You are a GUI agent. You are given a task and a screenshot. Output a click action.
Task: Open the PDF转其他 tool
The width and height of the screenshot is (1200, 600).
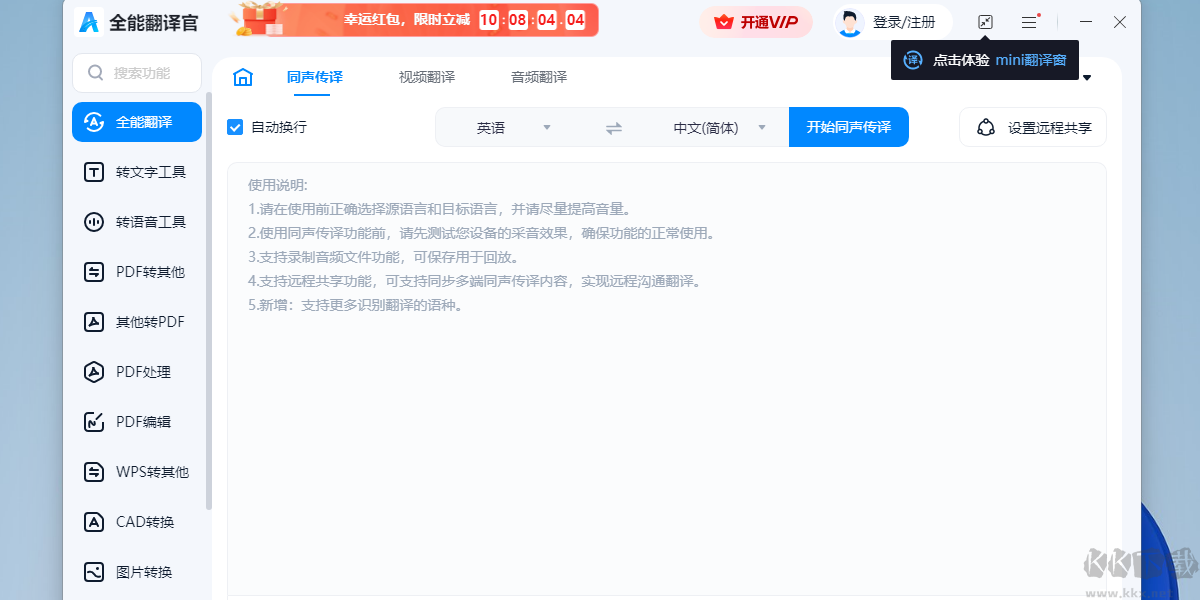pyautogui.click(x=137, y=271)
